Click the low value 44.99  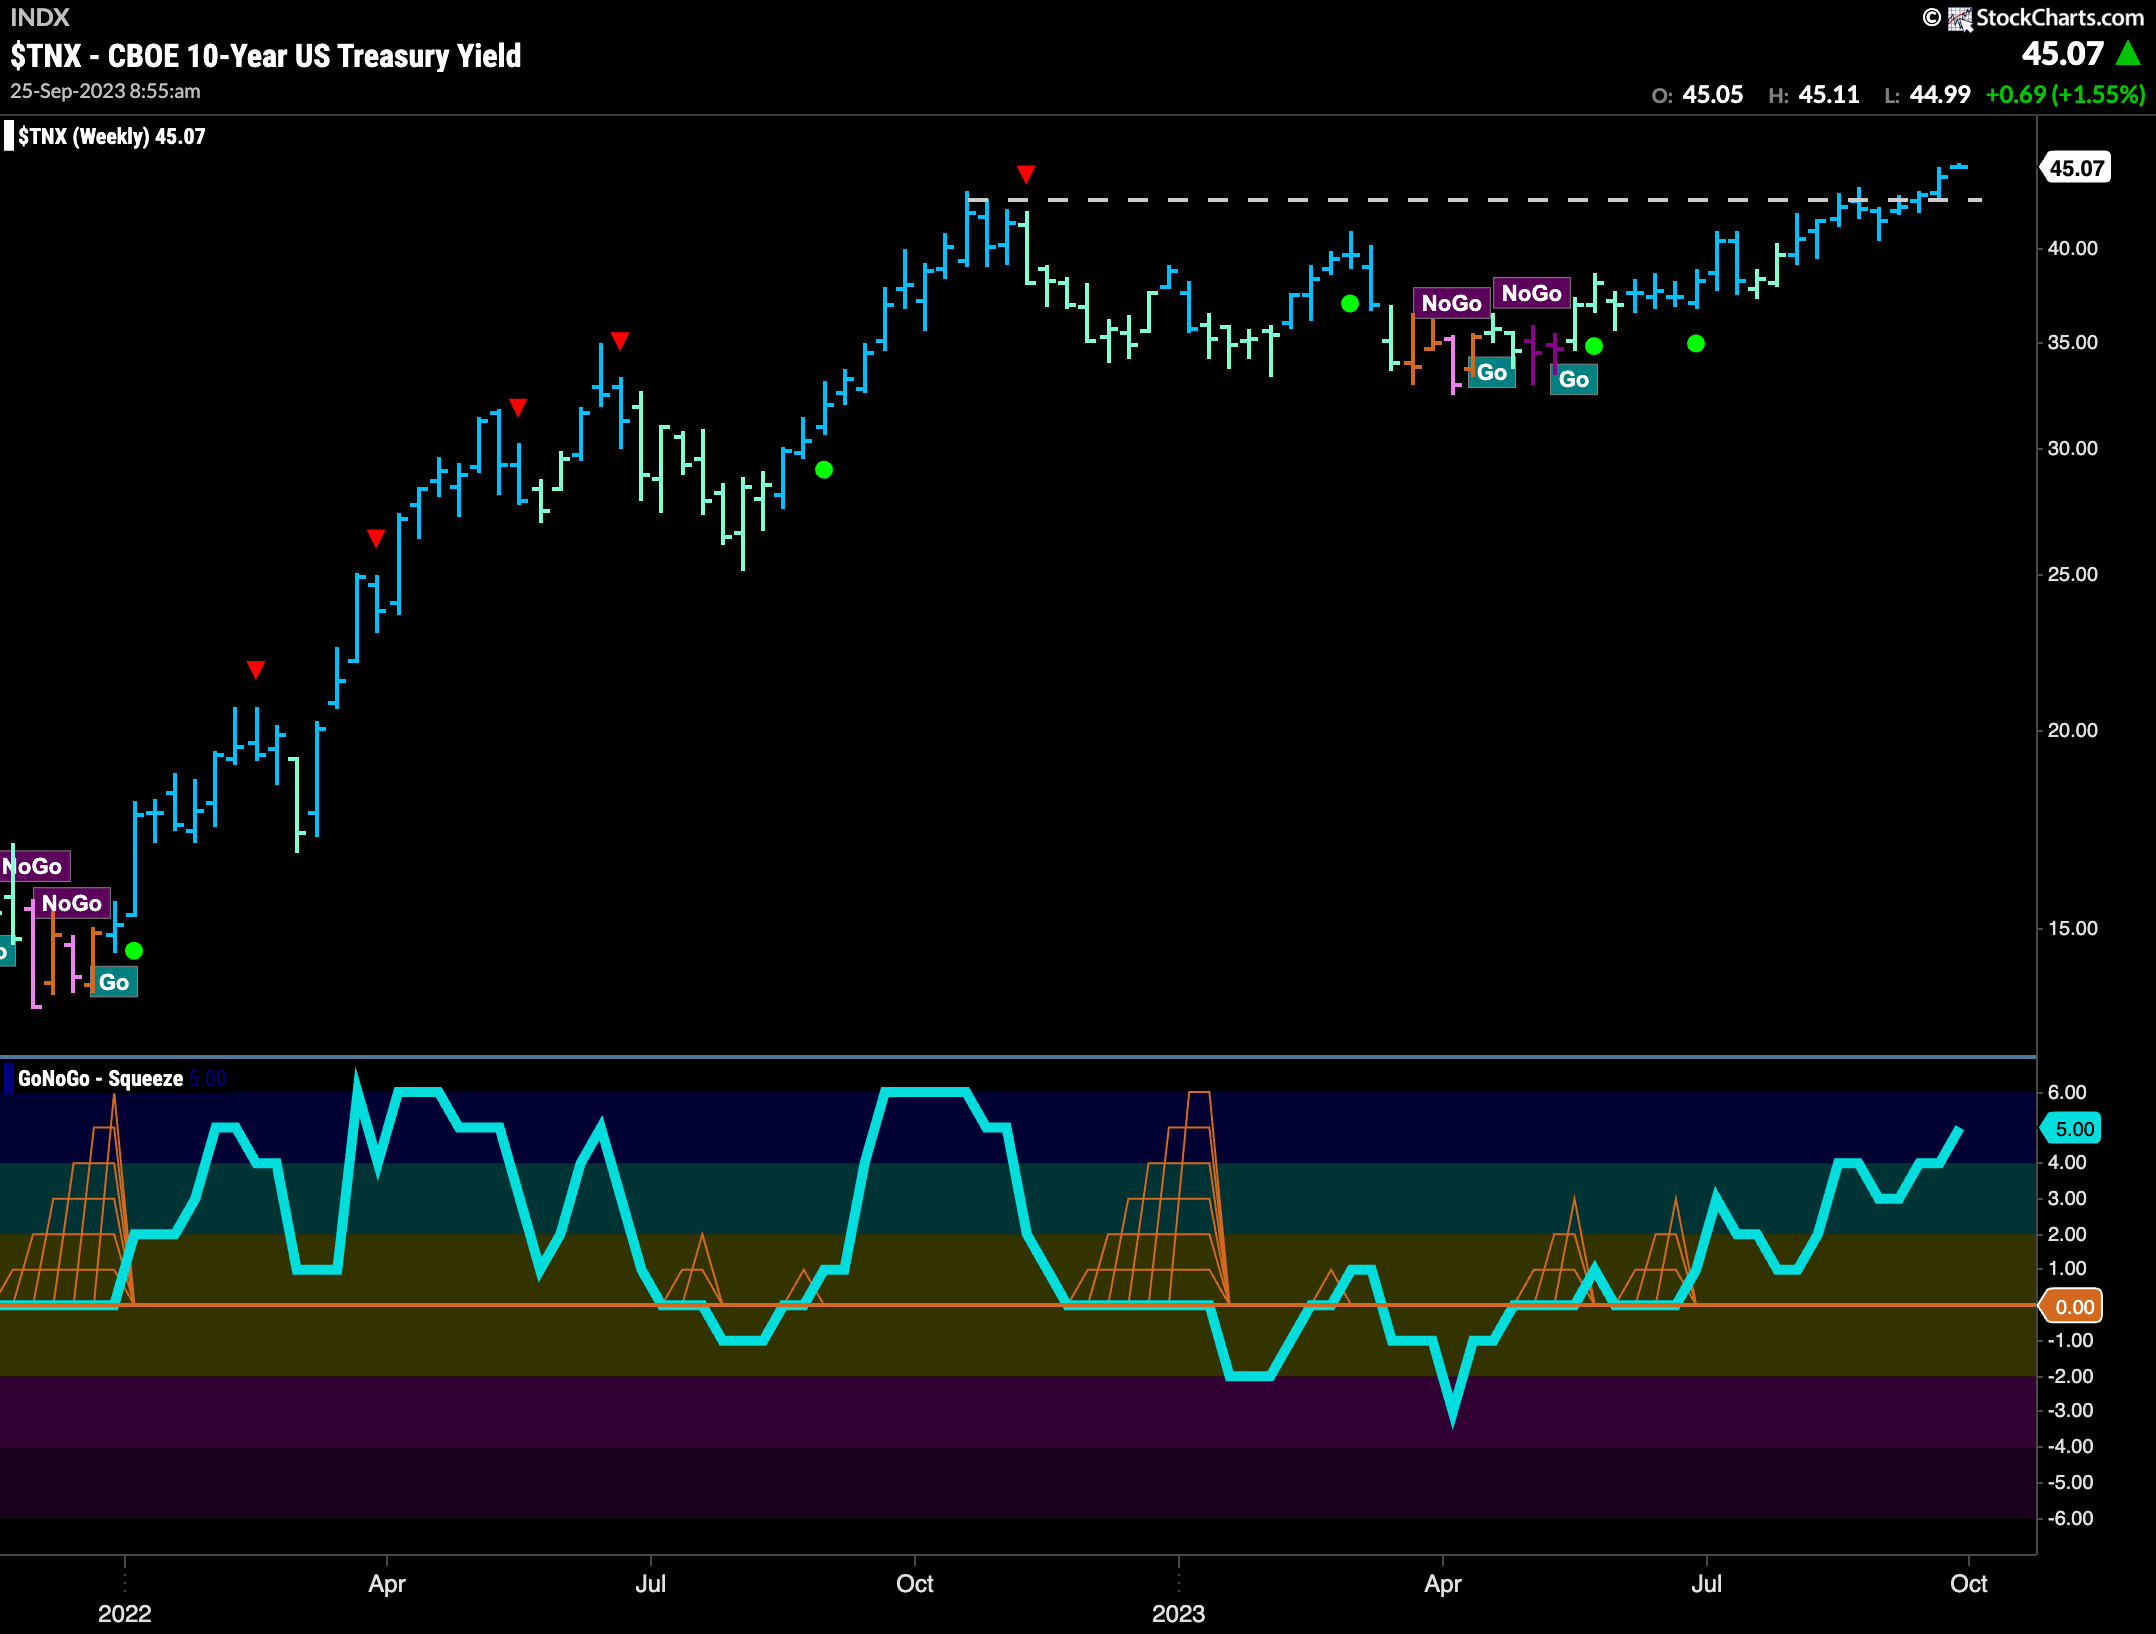point(1939,95)
